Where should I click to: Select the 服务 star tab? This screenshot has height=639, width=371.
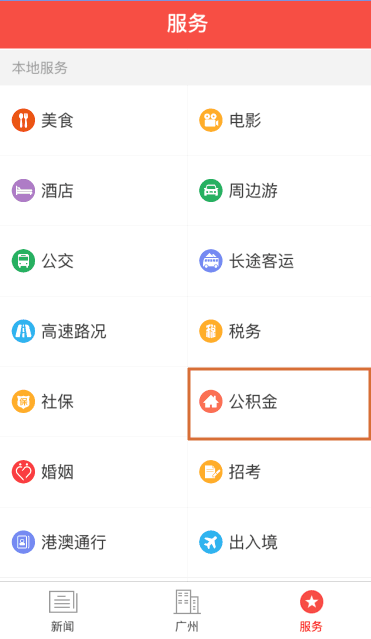[x=311, y=611]
